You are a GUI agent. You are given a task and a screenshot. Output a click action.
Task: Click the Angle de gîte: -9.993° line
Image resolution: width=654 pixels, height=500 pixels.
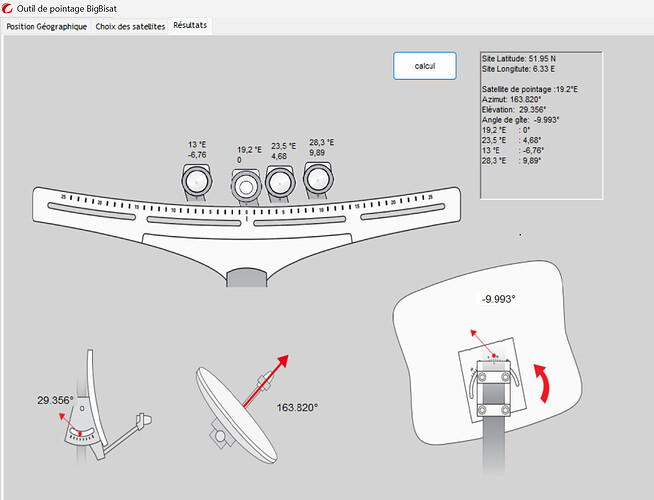(520, 120)
